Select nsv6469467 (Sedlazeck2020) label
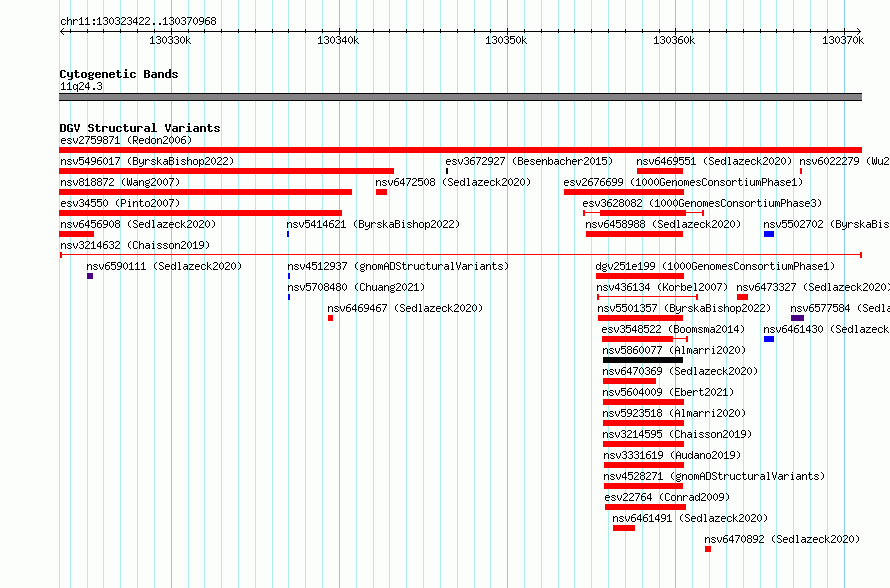The width and height of the screenshot is (890, 588). (x=405, y=308)
